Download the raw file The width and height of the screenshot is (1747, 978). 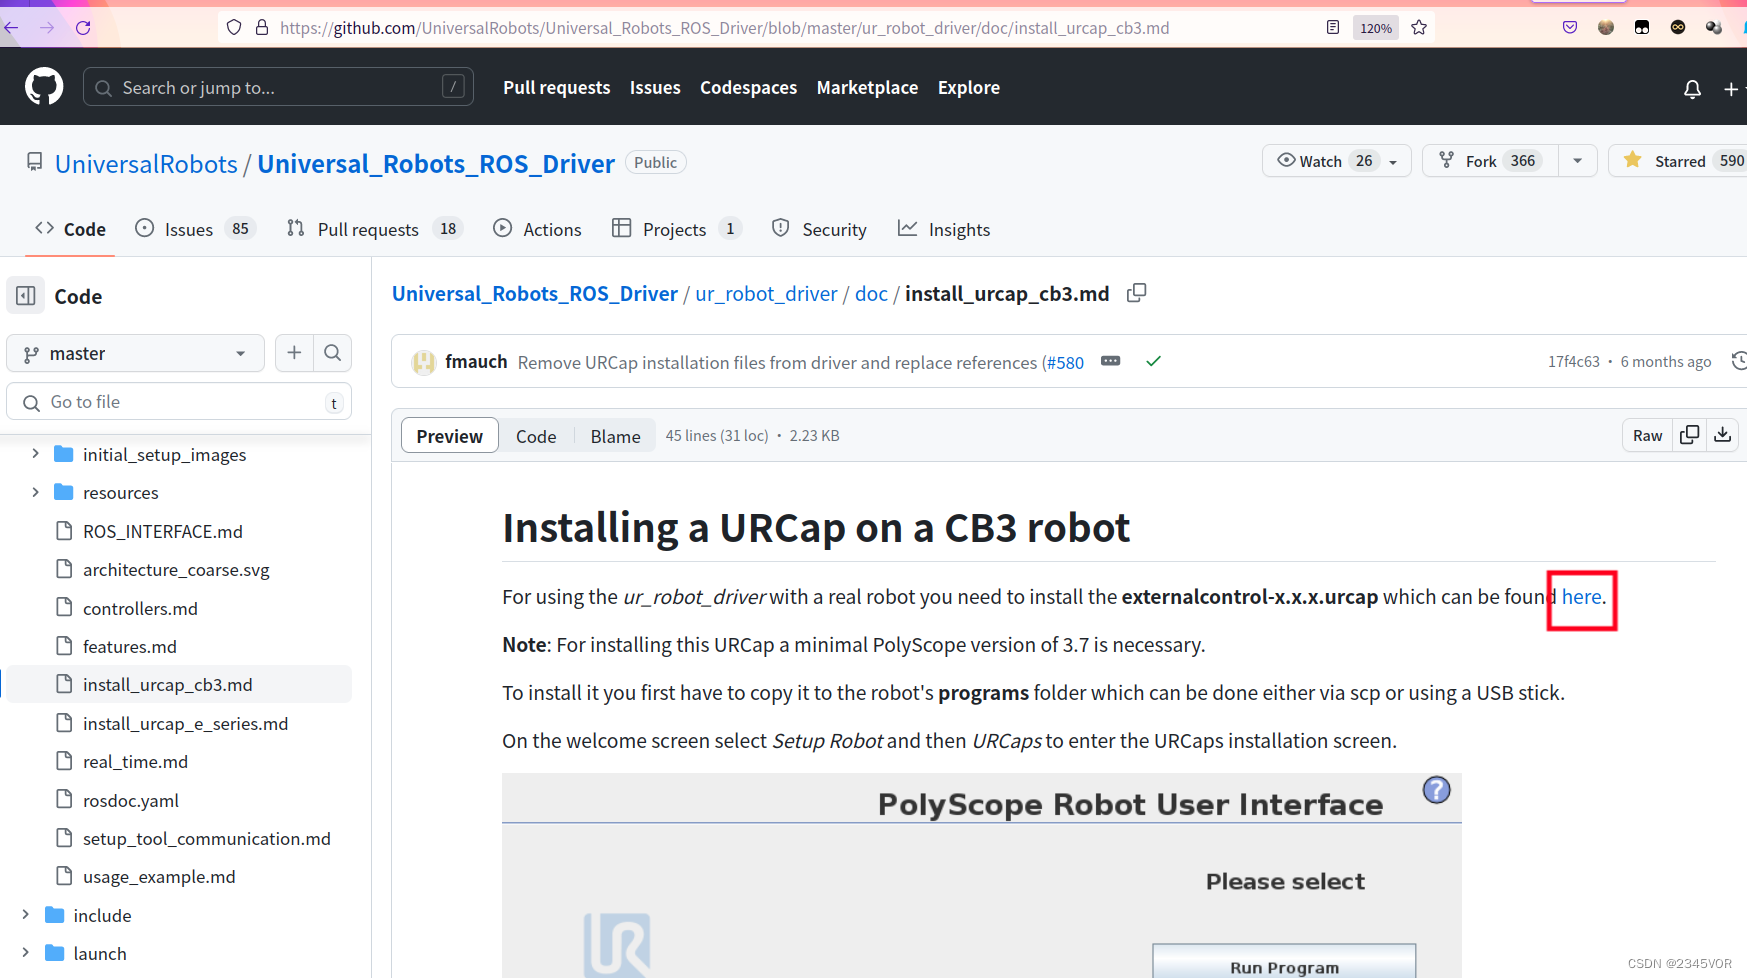point(1722,435)
